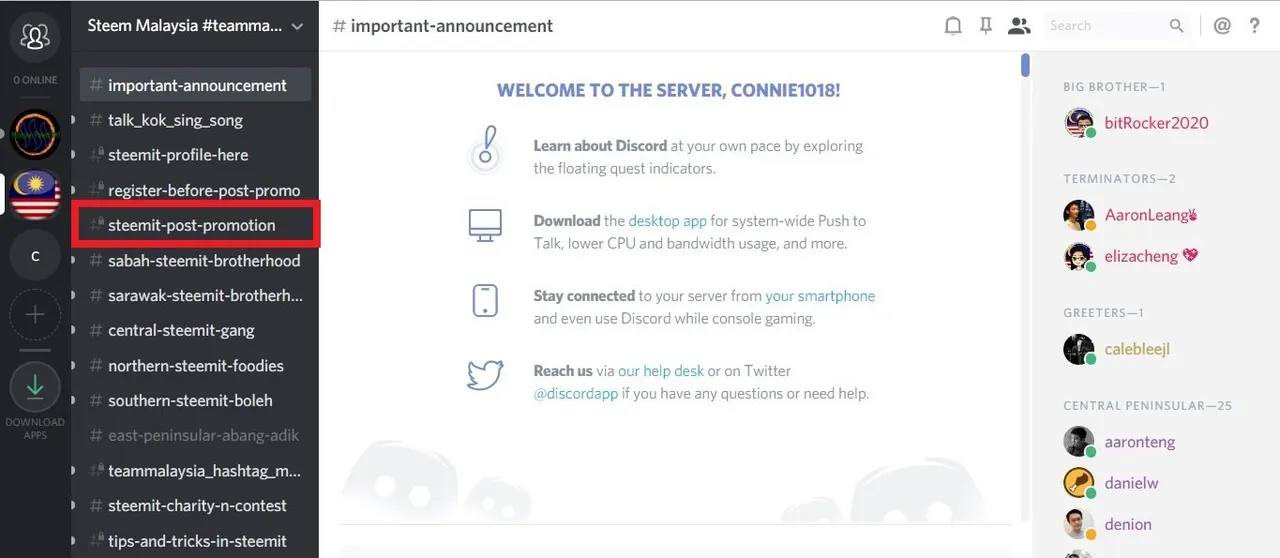Click the Download Apps arrow icon

point(35,387)
